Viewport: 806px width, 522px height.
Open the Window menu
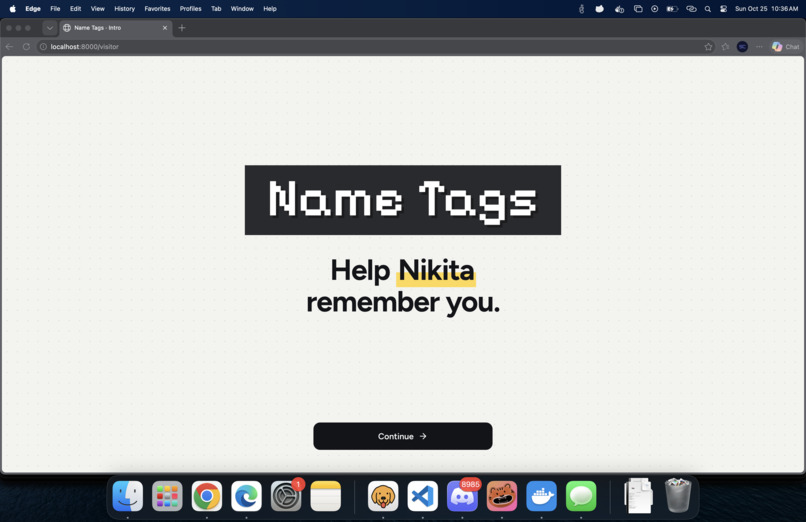click(x=242, y=9)
